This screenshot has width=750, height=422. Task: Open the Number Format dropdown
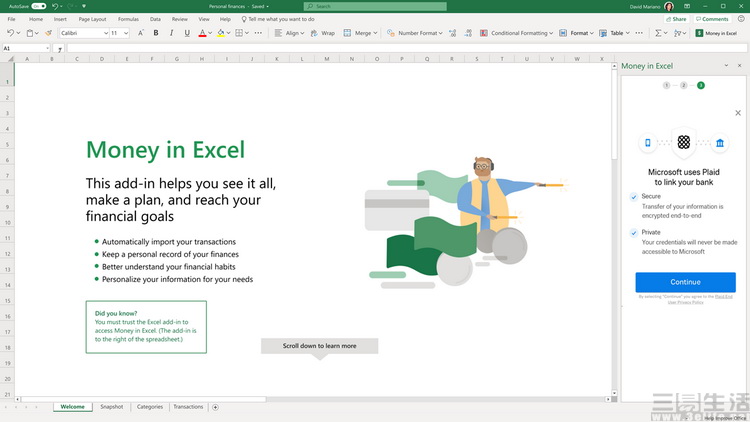[415, 33]
